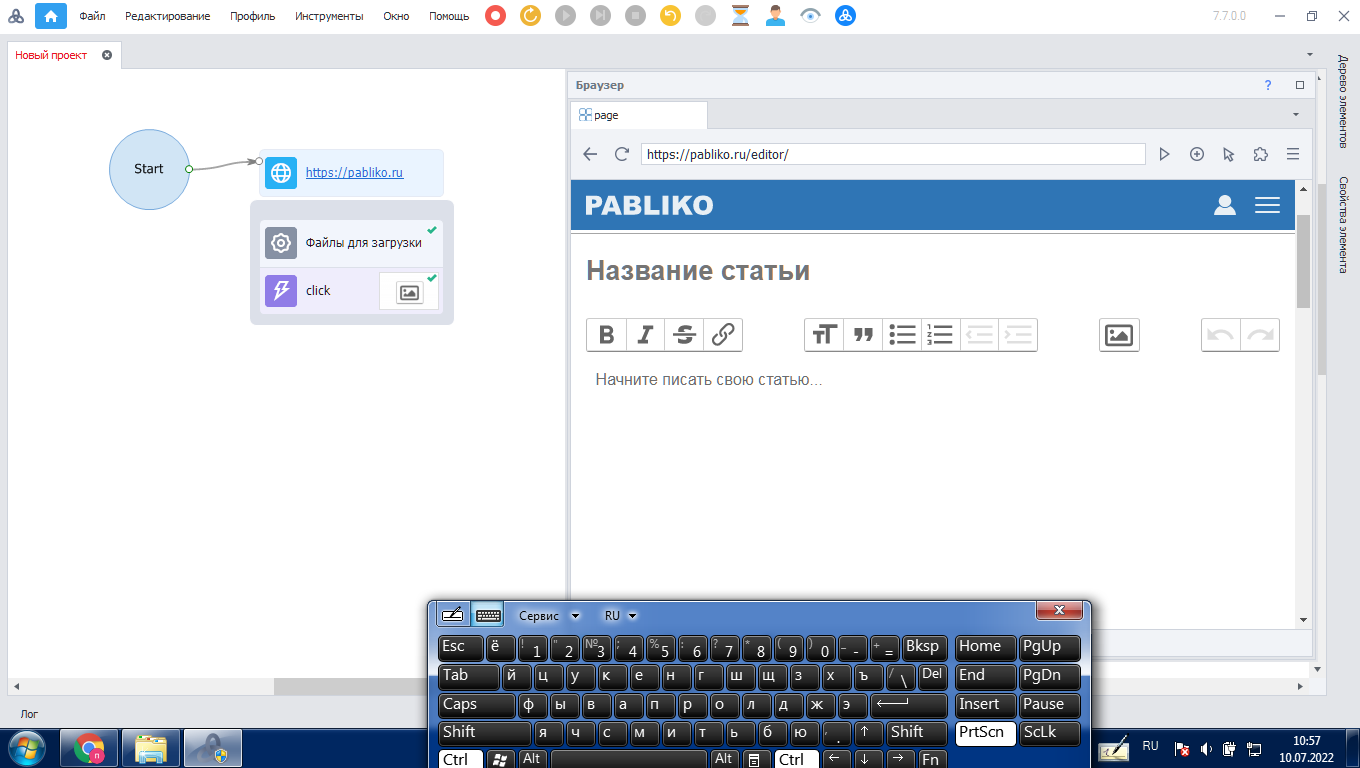Click the red Record button in toolbar
Viewport: 1360px width, 768px height.
(x=495, y=16)
